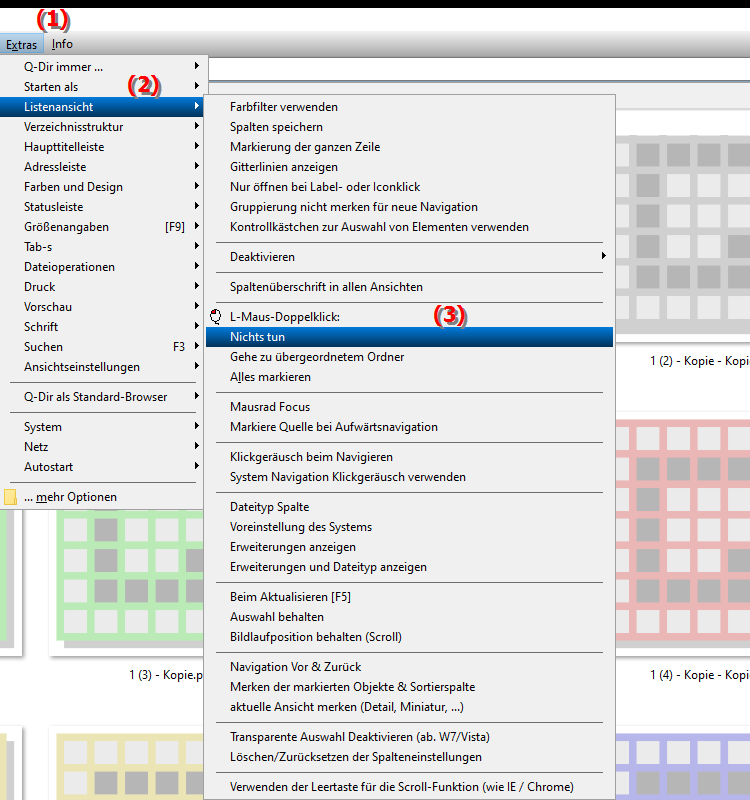
Task: Toggle 'Gitterlinien anzeigen'
Action: (409, 167)
